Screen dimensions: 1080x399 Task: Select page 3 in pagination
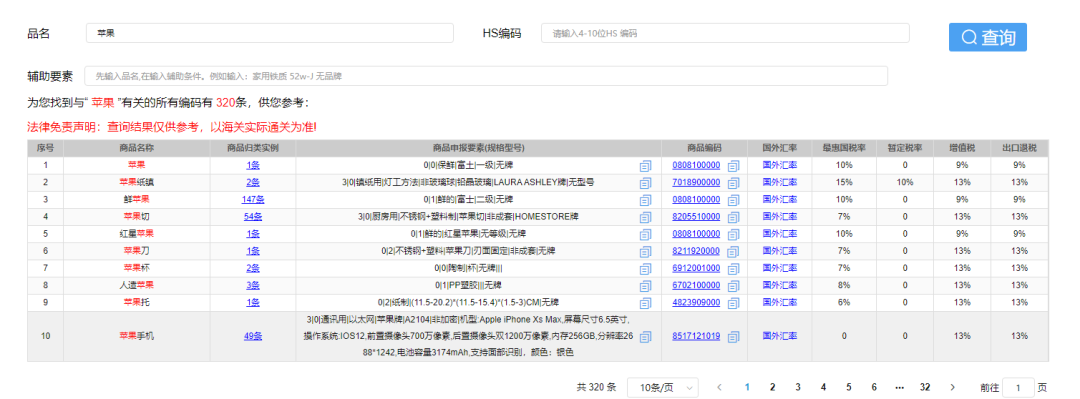(x=798, y=387)
